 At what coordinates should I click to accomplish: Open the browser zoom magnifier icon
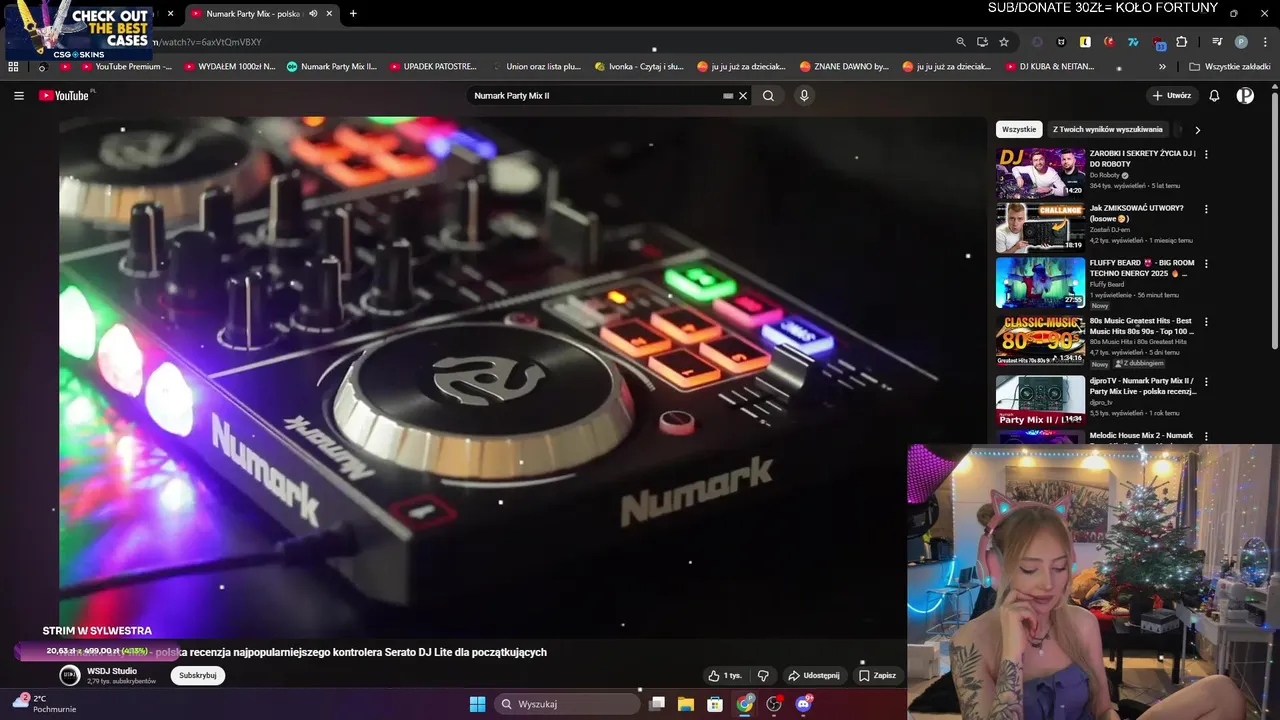click(961, 42)
